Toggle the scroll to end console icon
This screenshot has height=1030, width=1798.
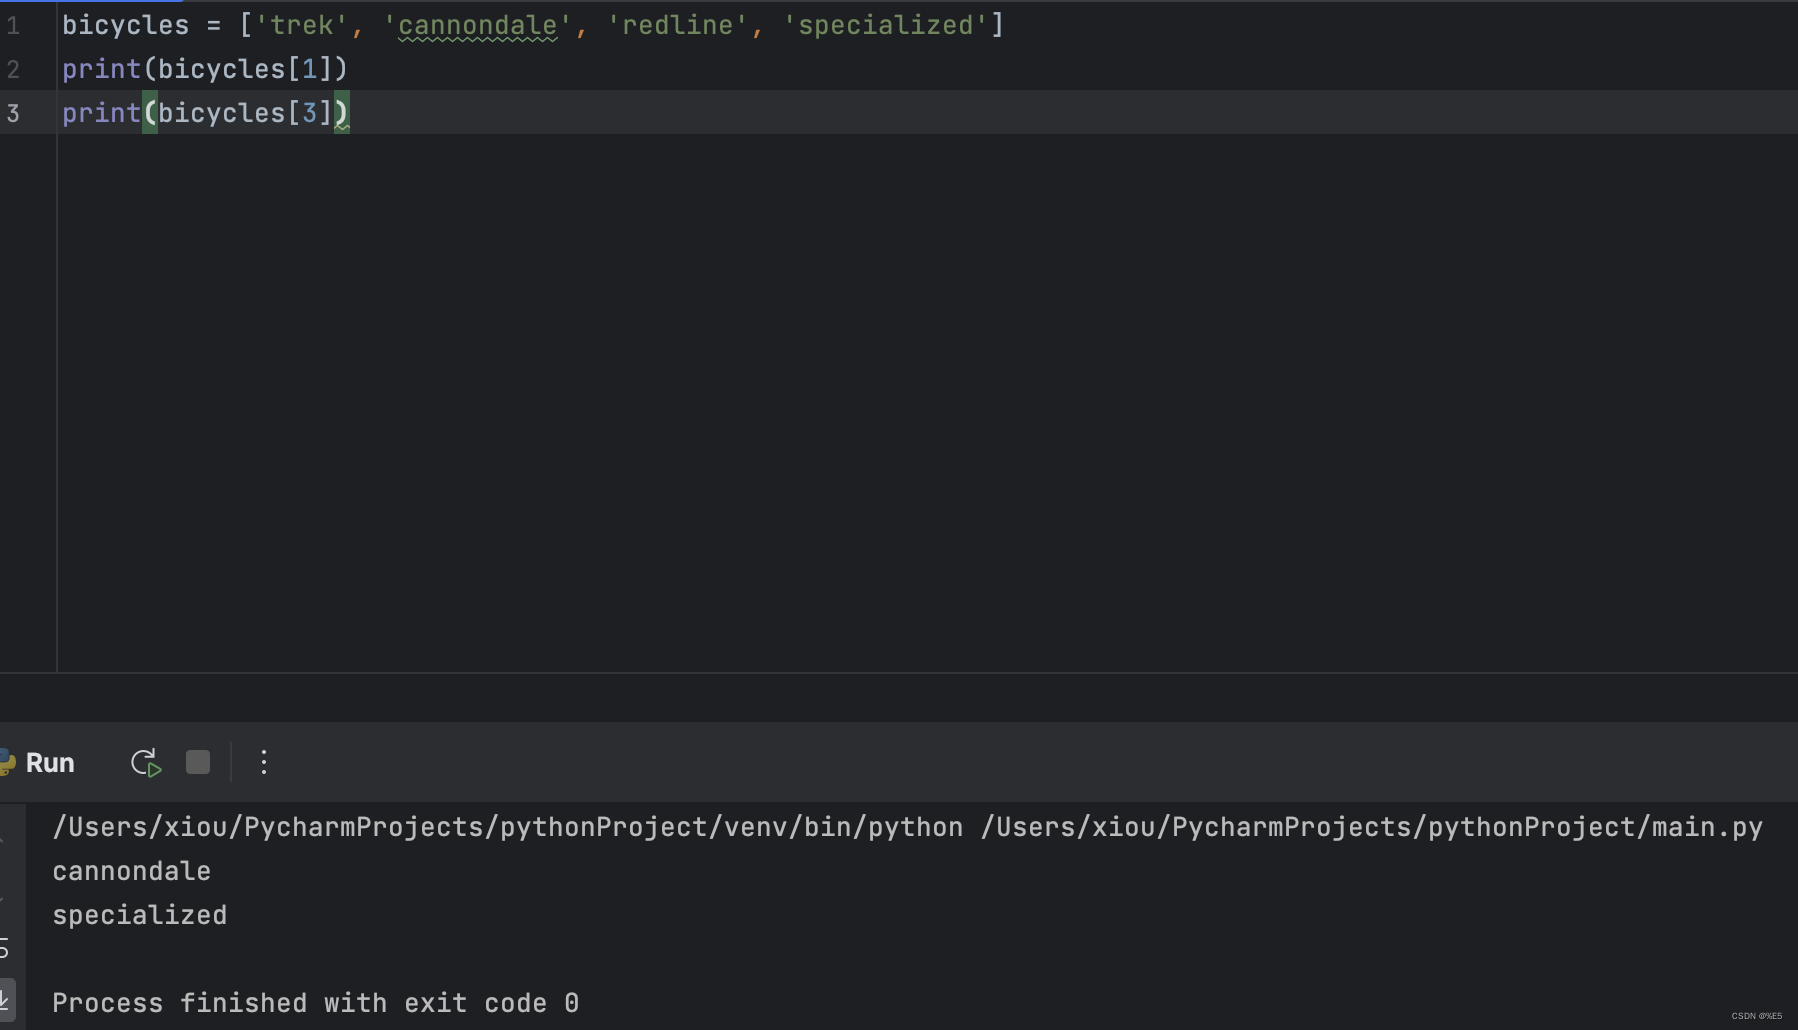coord(6,998)
